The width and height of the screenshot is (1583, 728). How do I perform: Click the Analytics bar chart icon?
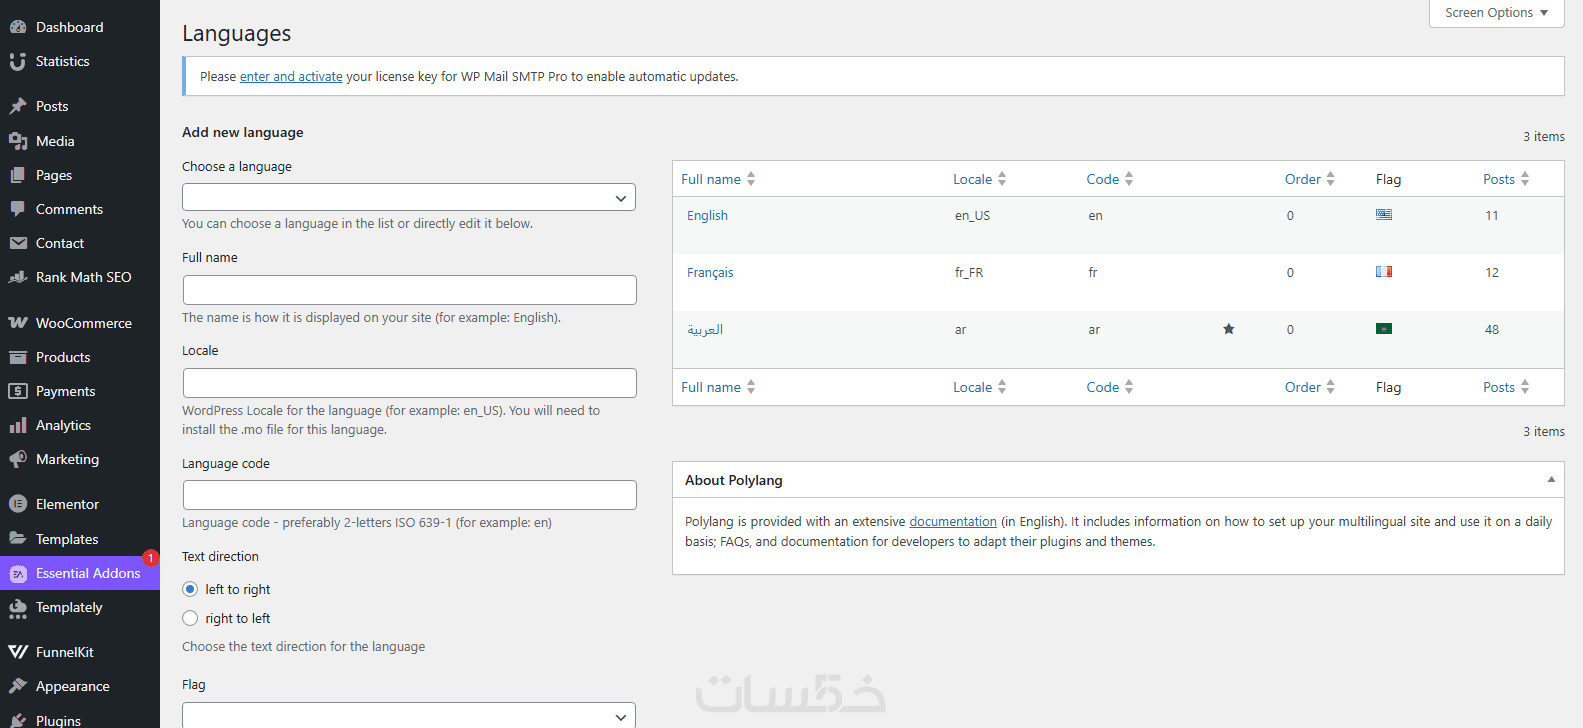[18, 425]
